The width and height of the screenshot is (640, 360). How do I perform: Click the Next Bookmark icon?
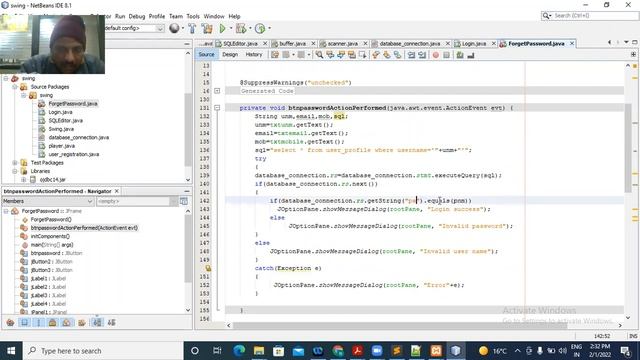[387, 55]
